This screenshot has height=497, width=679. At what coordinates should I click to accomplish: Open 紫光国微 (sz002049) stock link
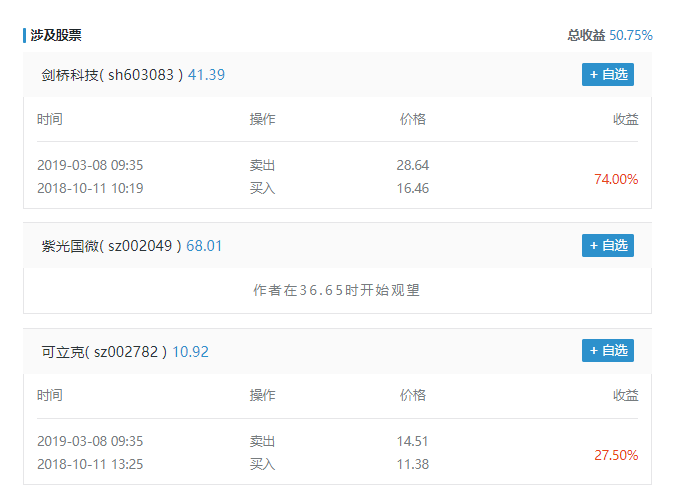[112, 246]
